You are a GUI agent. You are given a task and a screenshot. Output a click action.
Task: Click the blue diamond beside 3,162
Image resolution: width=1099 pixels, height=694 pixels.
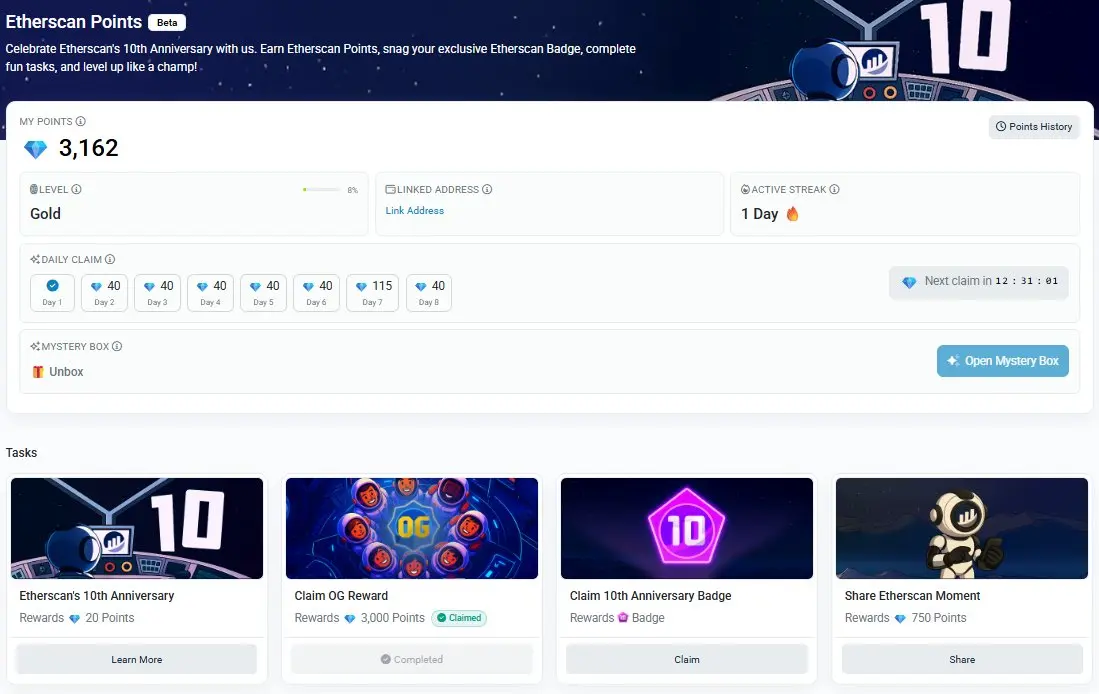point(36,149)
